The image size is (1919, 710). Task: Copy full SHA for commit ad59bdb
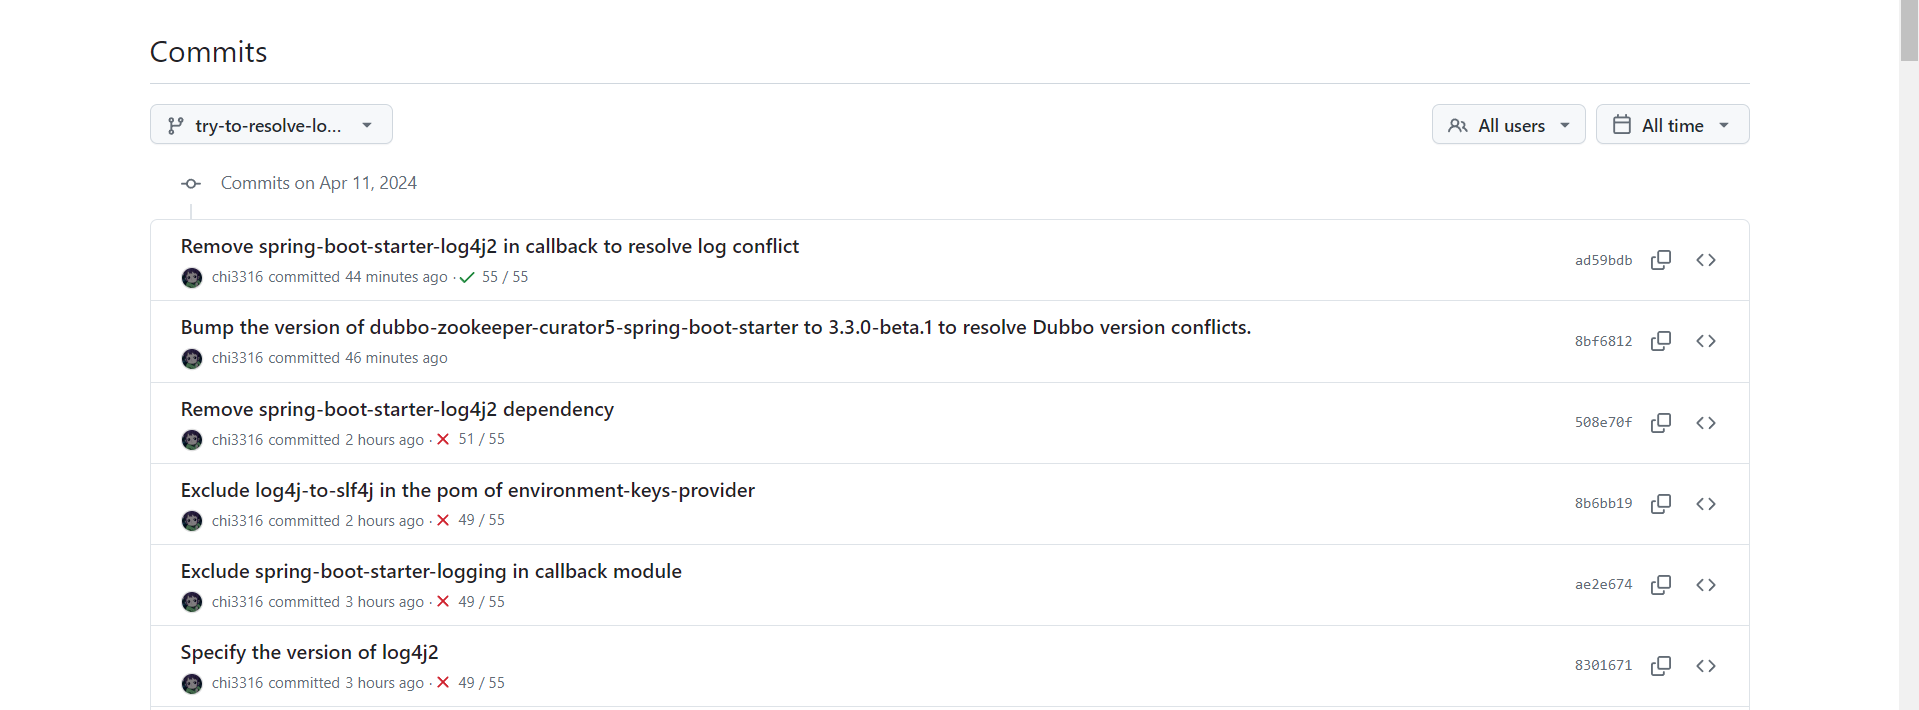pos(1661,260)
